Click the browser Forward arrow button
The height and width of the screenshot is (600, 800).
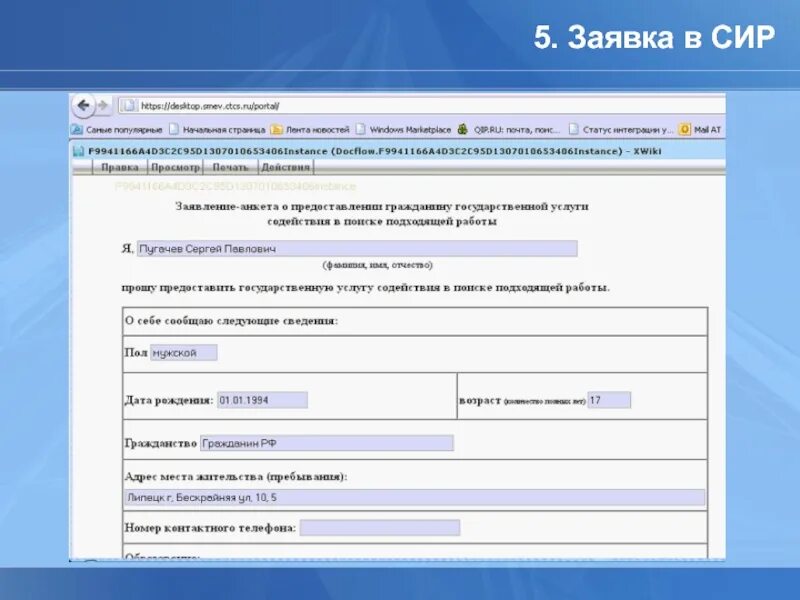(104, 106)
